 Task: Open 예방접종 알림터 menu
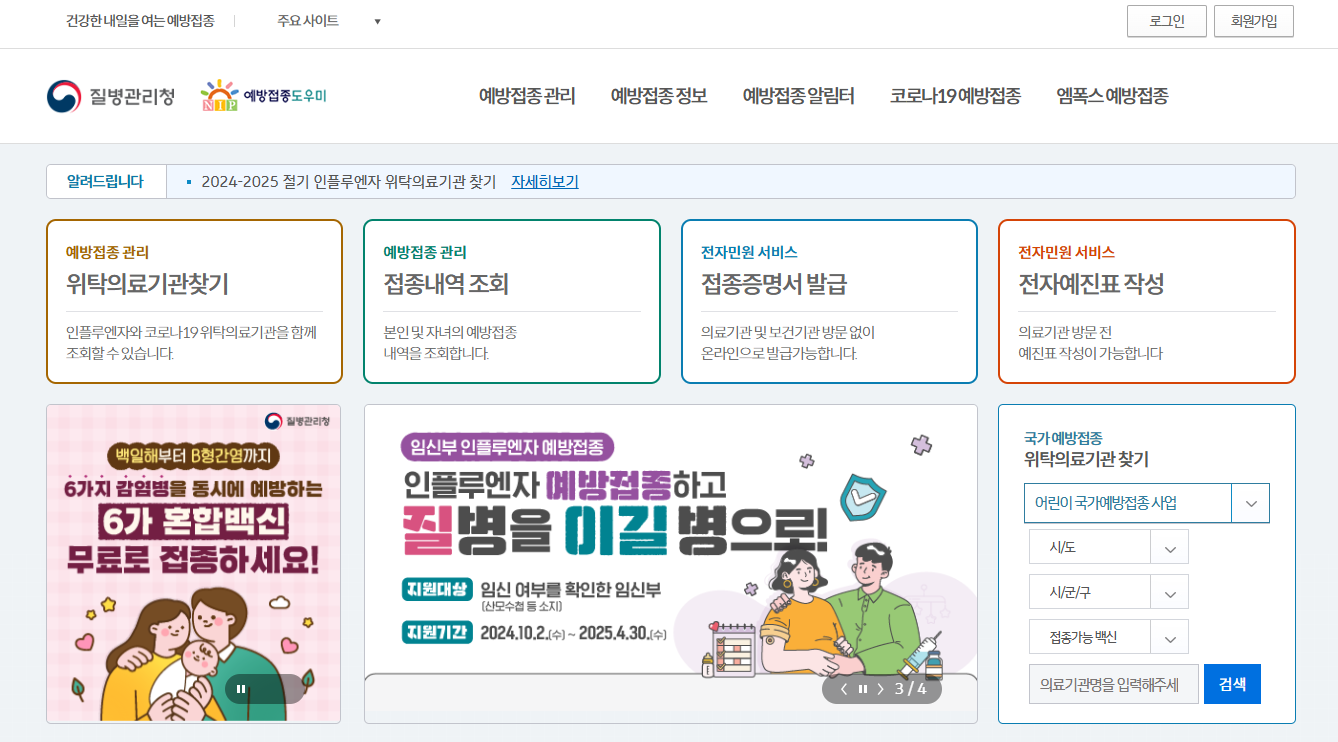[x=798, y=96]
